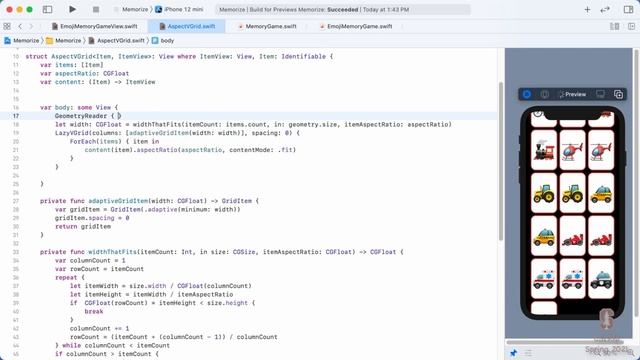Open the body symbol breadcrumb

click(x=163, y=40)
